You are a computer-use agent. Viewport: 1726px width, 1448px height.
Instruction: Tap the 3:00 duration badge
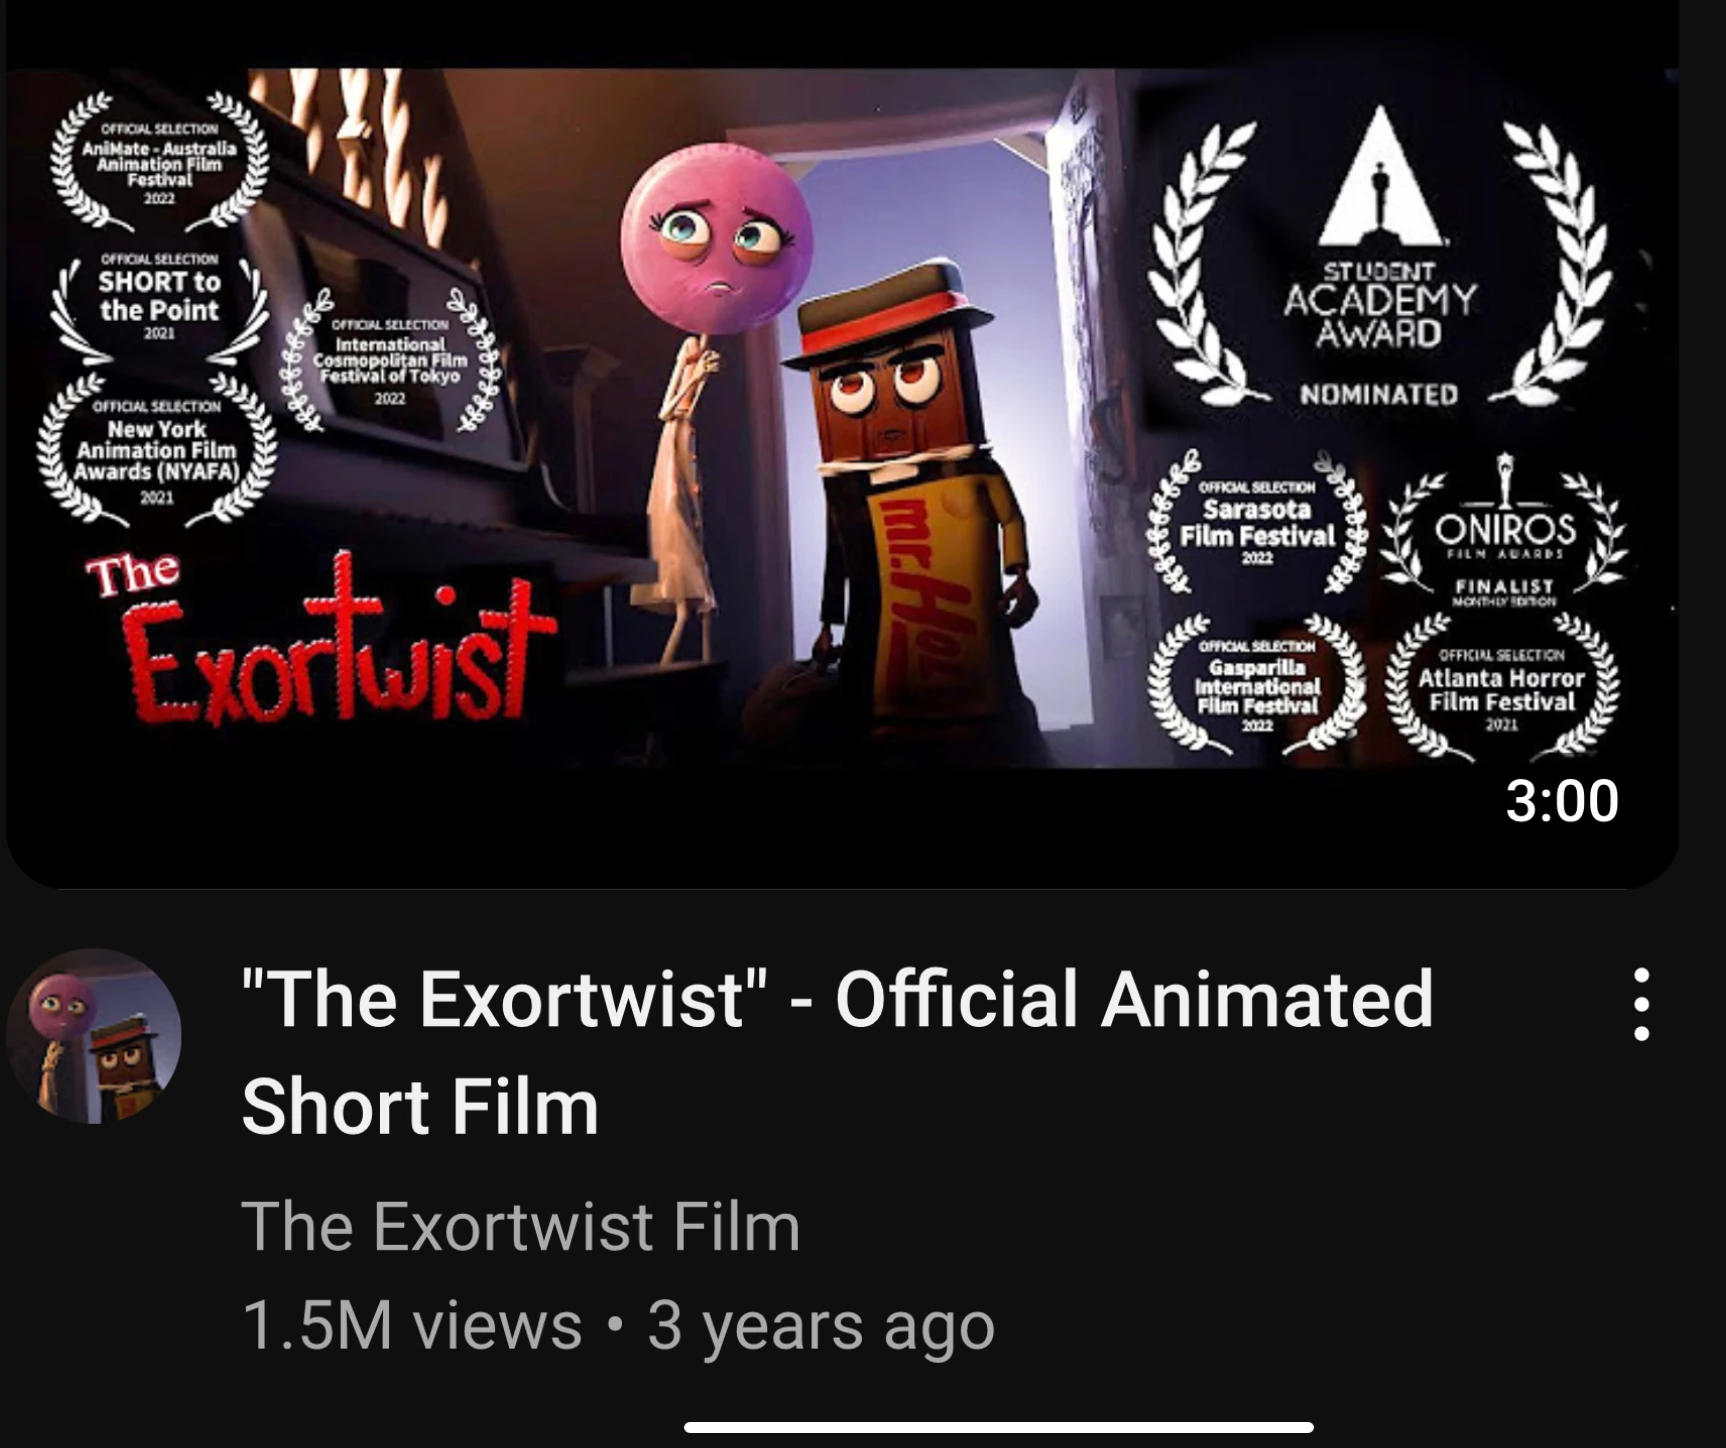tap(1561, 801)
